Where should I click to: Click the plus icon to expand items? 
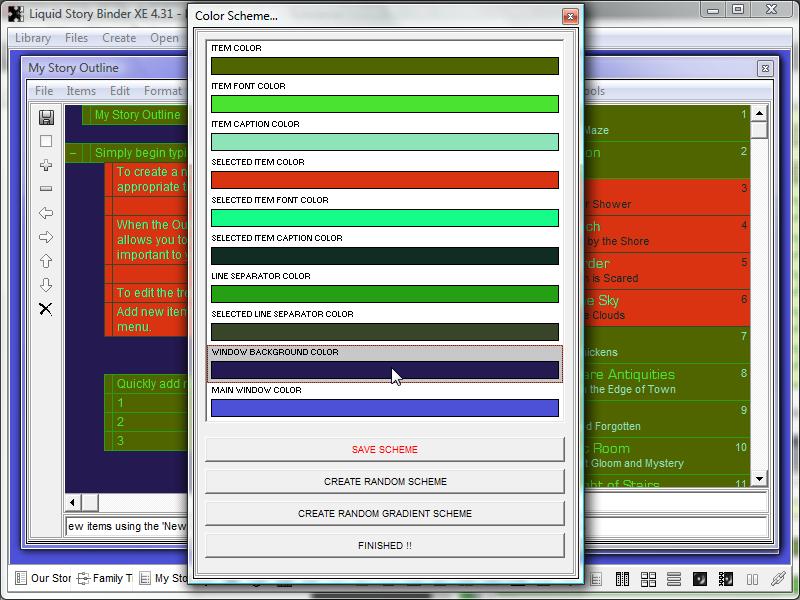tap(46, 165)
